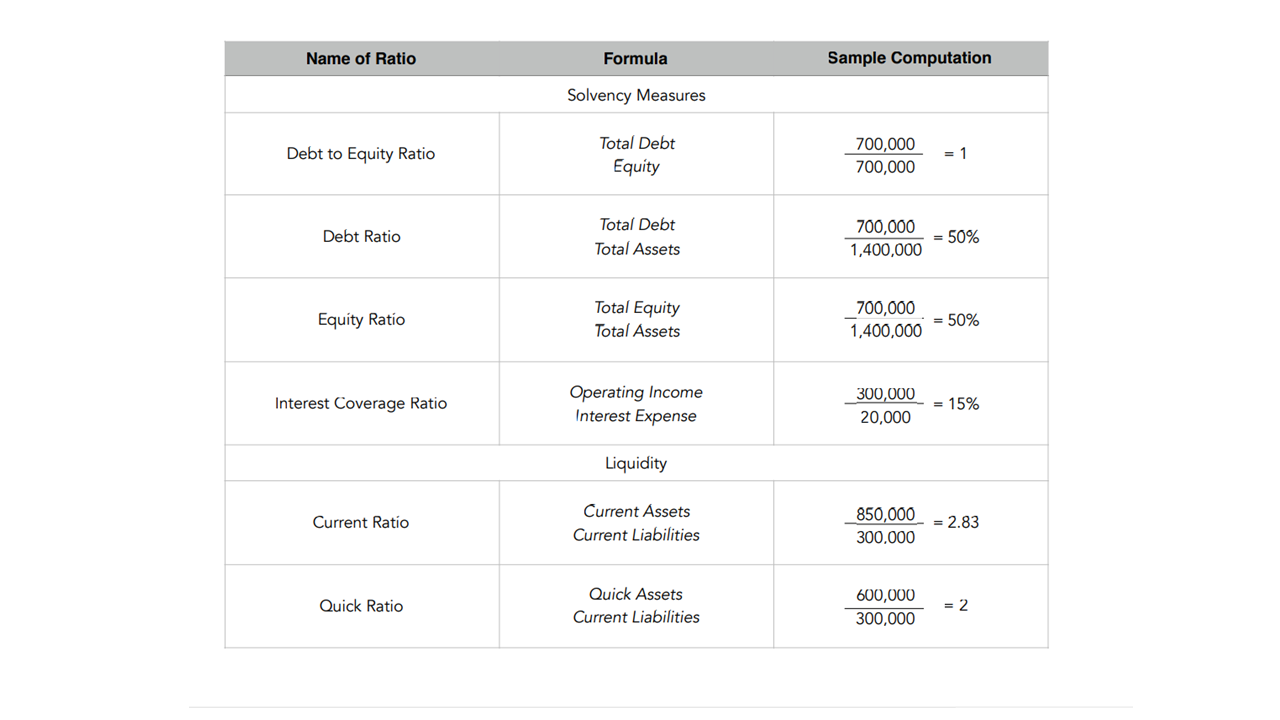This screenshot has width=1280, height=720.
Task: Click the Total Equity over Total Assets formula
Action: click(637, 320)
